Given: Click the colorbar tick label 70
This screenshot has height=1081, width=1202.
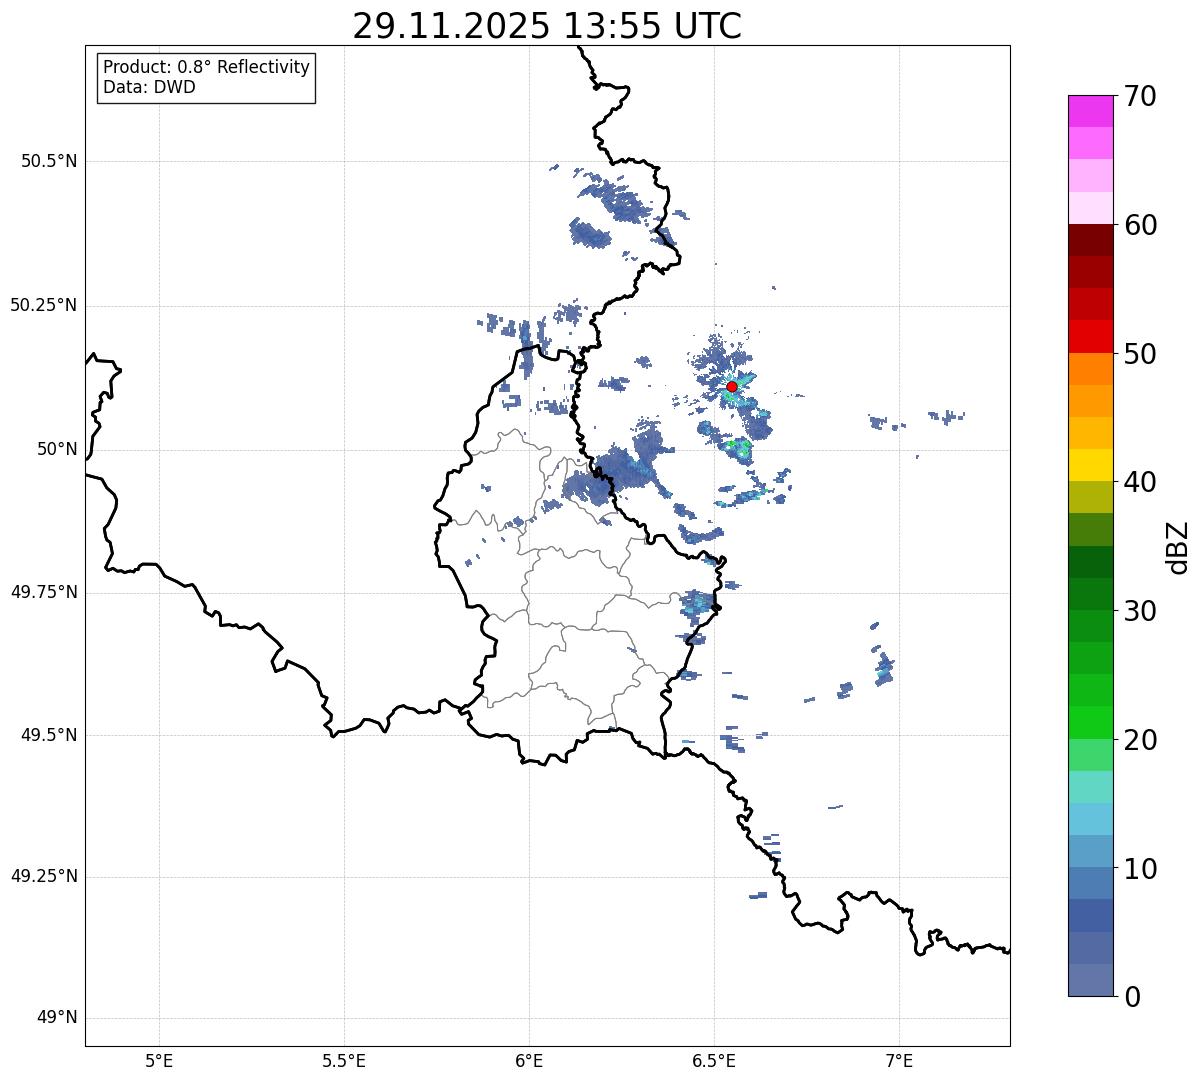Looking at the screenshot, I should [1141, 97].
